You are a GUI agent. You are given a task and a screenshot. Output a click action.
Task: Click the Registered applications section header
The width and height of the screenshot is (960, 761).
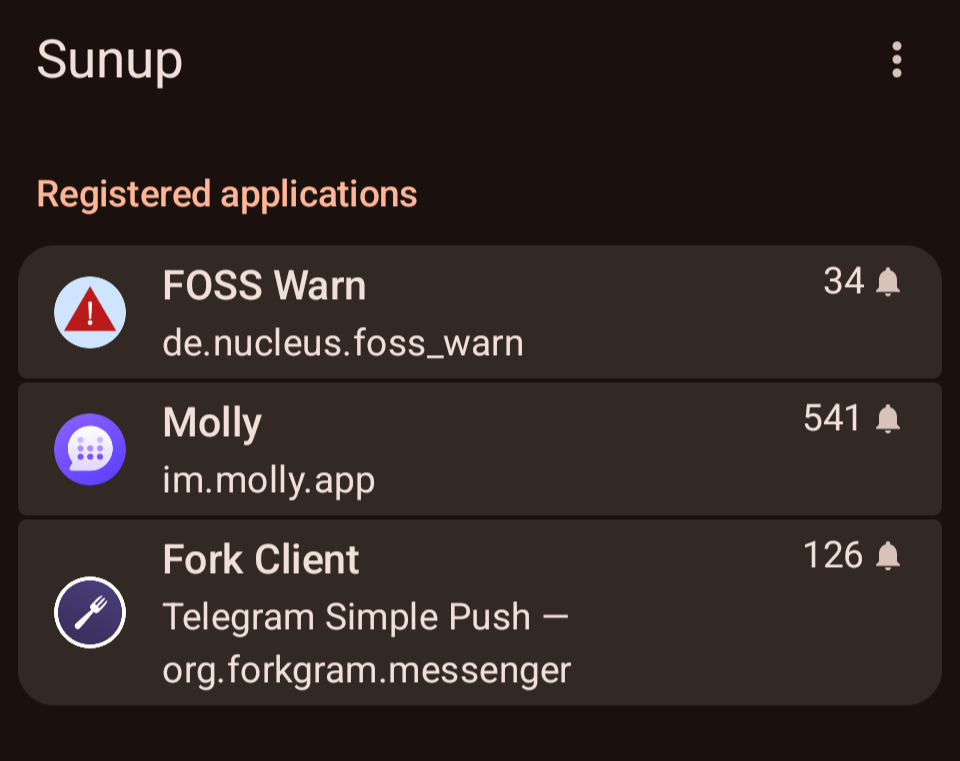click(227, 193)
